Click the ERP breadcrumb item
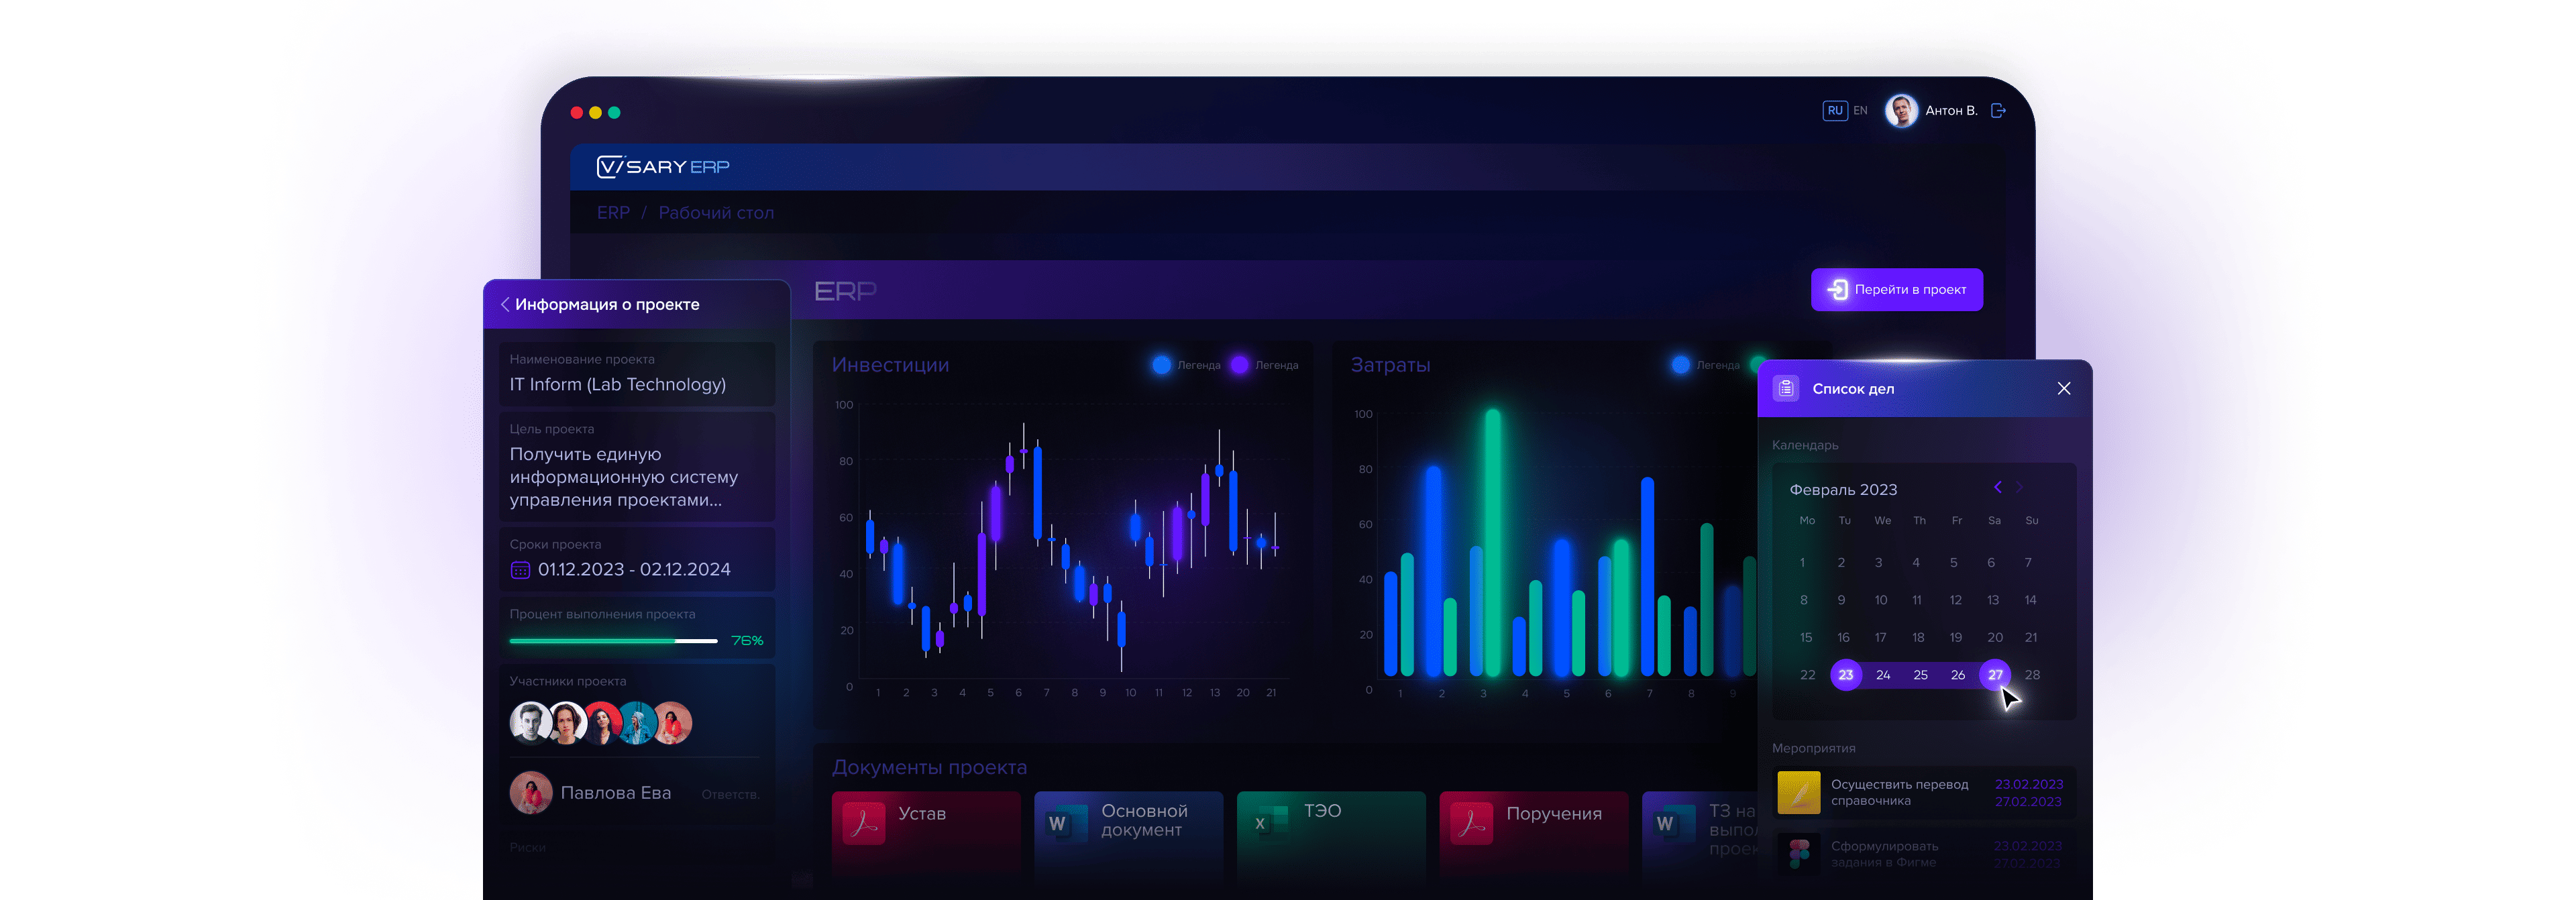 [x=613, y=213]
